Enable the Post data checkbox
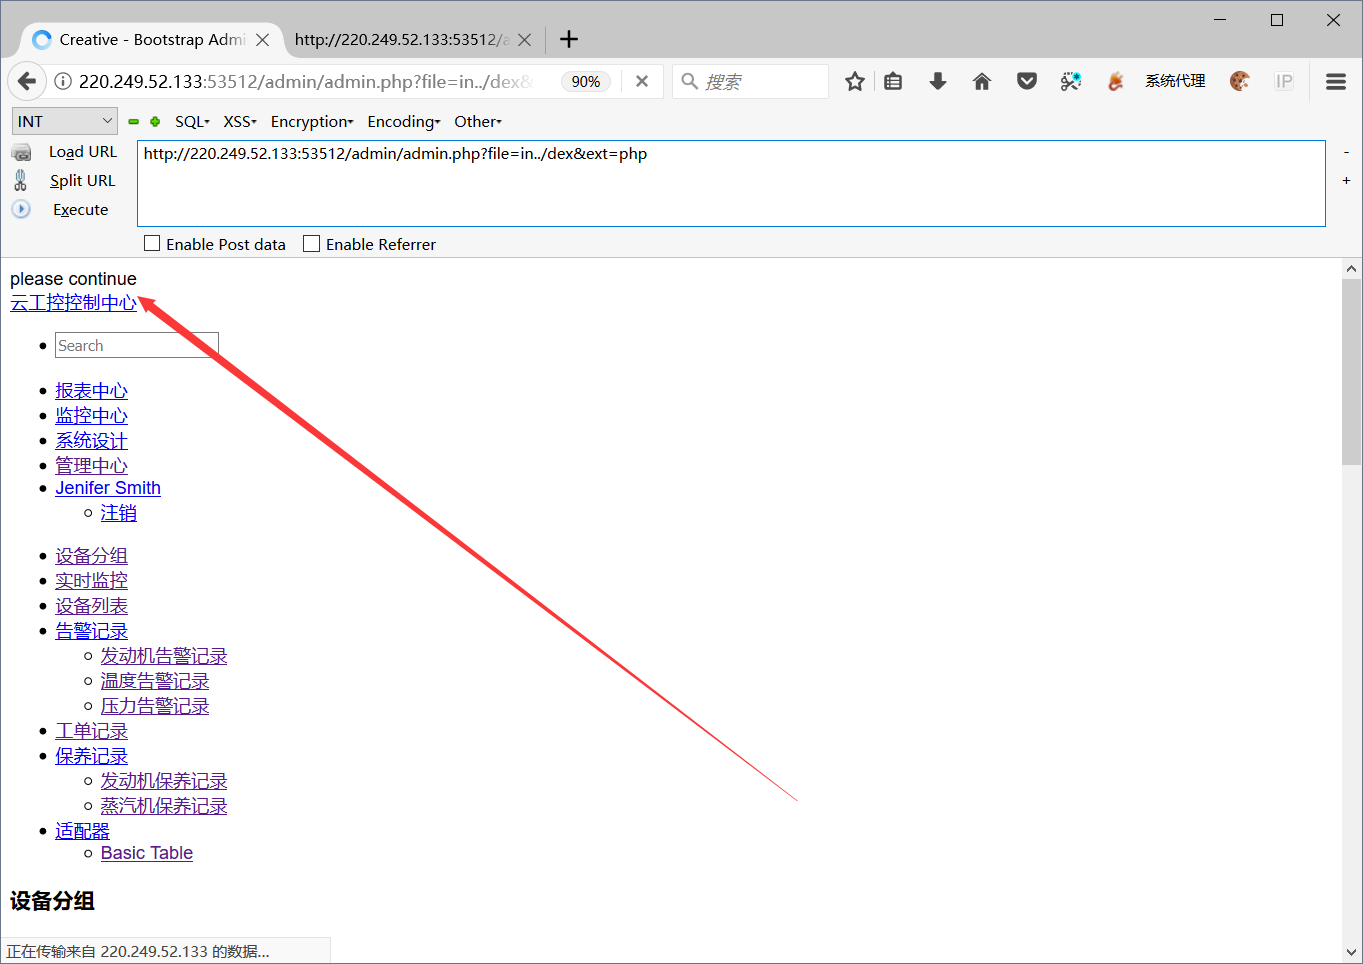 pos(152,242)
